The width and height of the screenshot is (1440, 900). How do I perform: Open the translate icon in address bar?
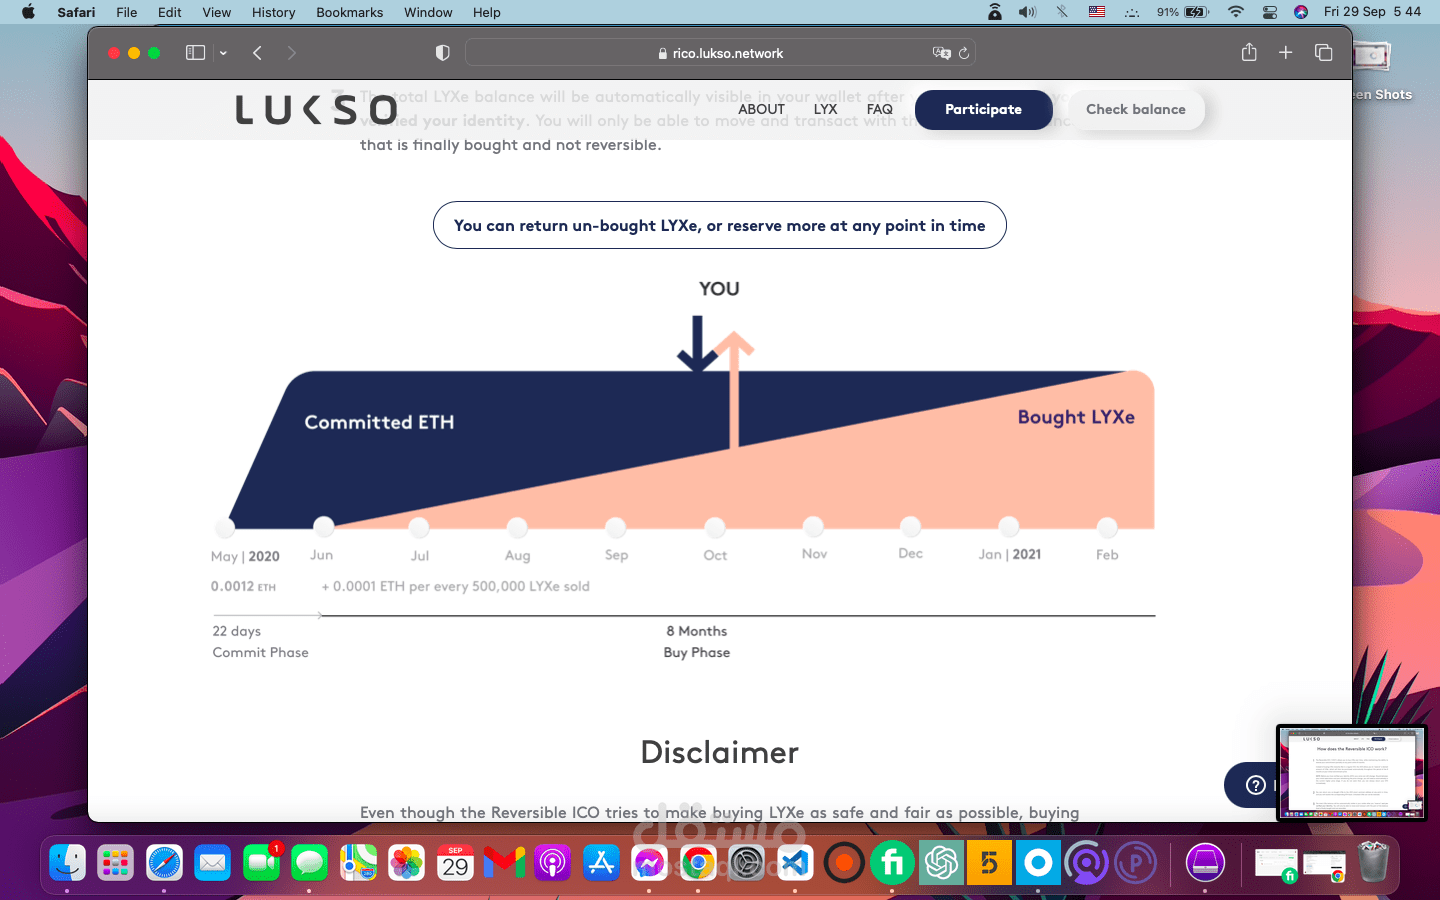[941, 53]
